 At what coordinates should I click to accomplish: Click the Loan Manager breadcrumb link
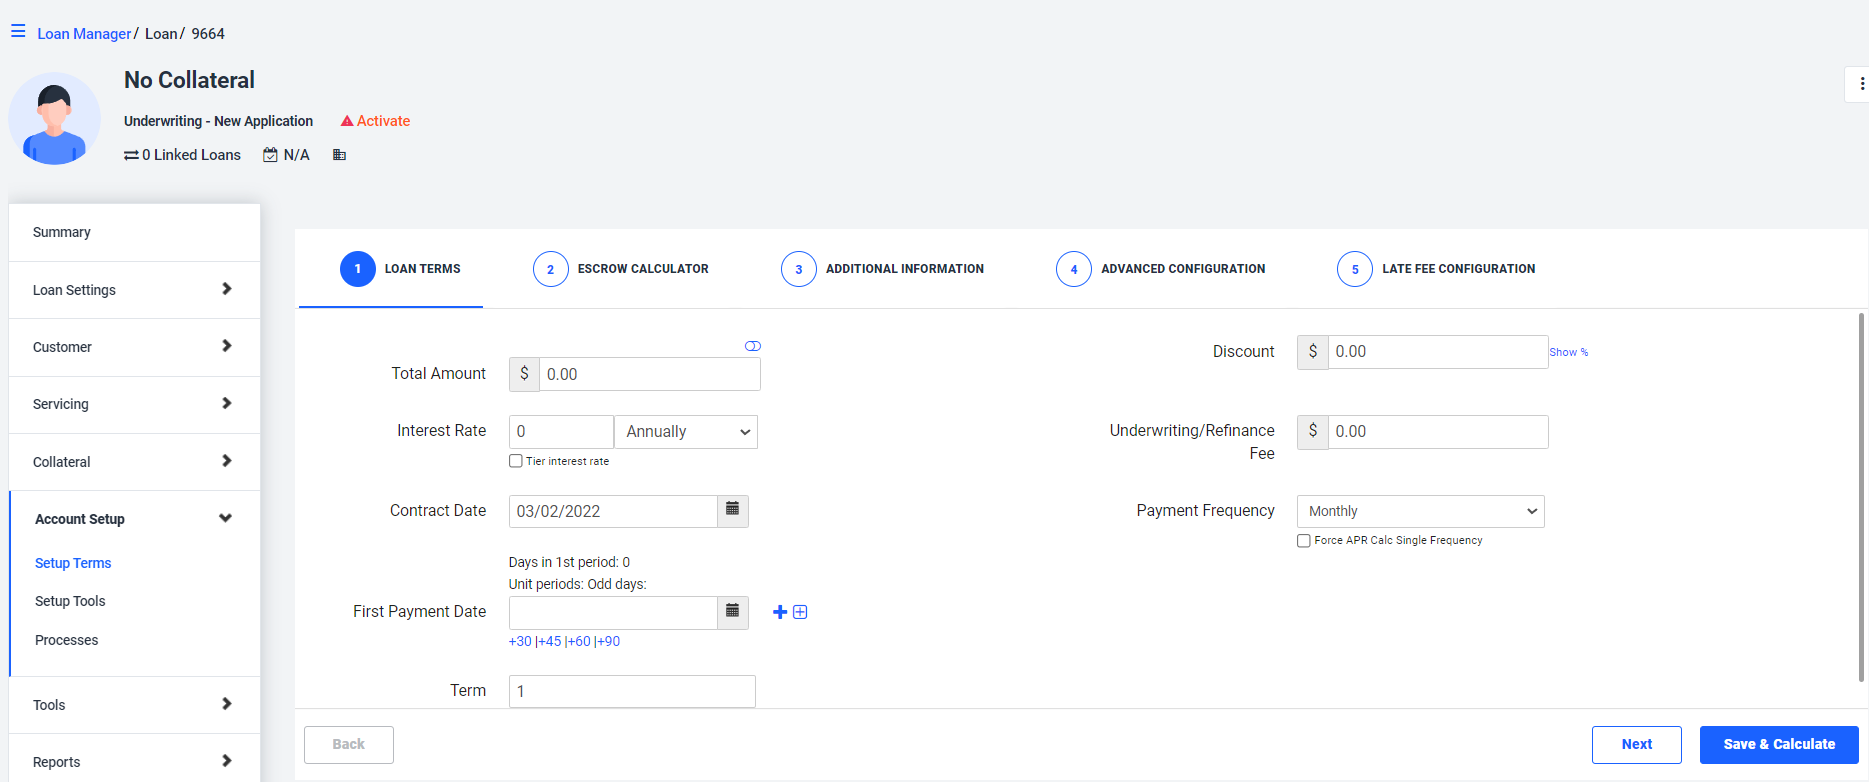click(84, 34)
